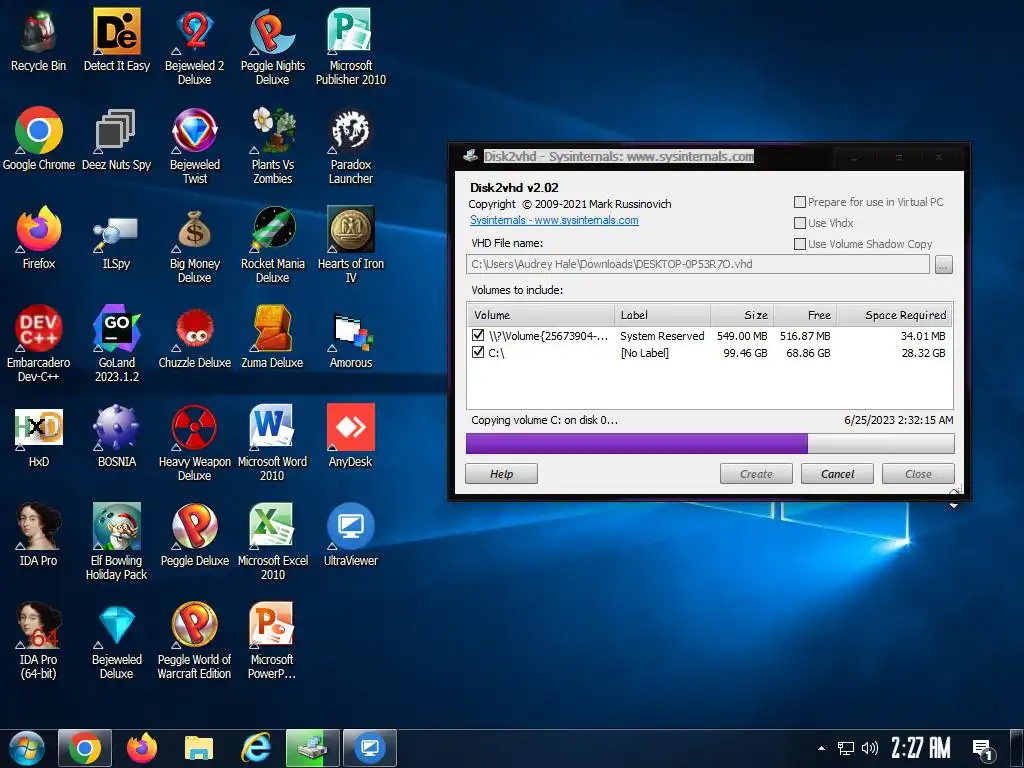Click UltraViewer desktop icon
This screenshot has height=768, width=1024.
[x=351, y=536]
